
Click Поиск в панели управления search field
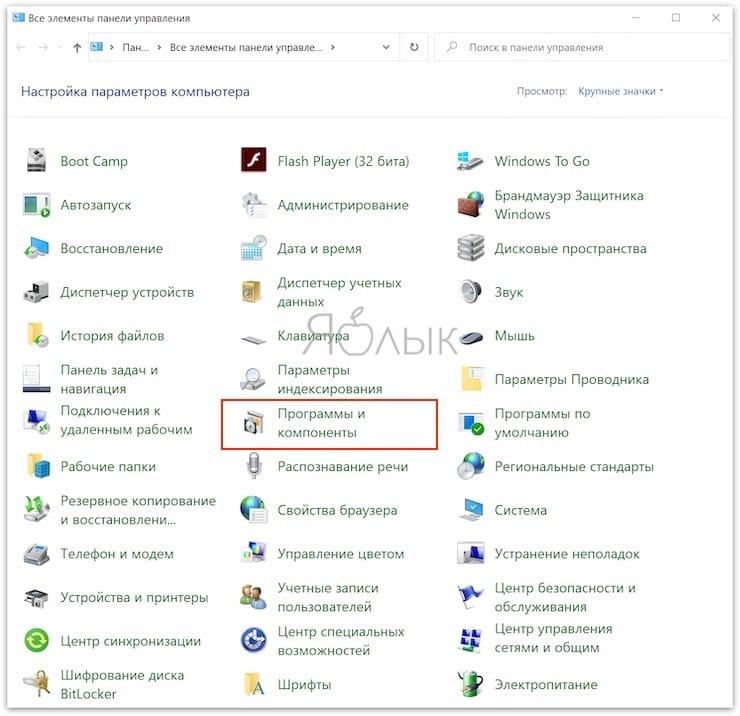[x=582, y=47]
